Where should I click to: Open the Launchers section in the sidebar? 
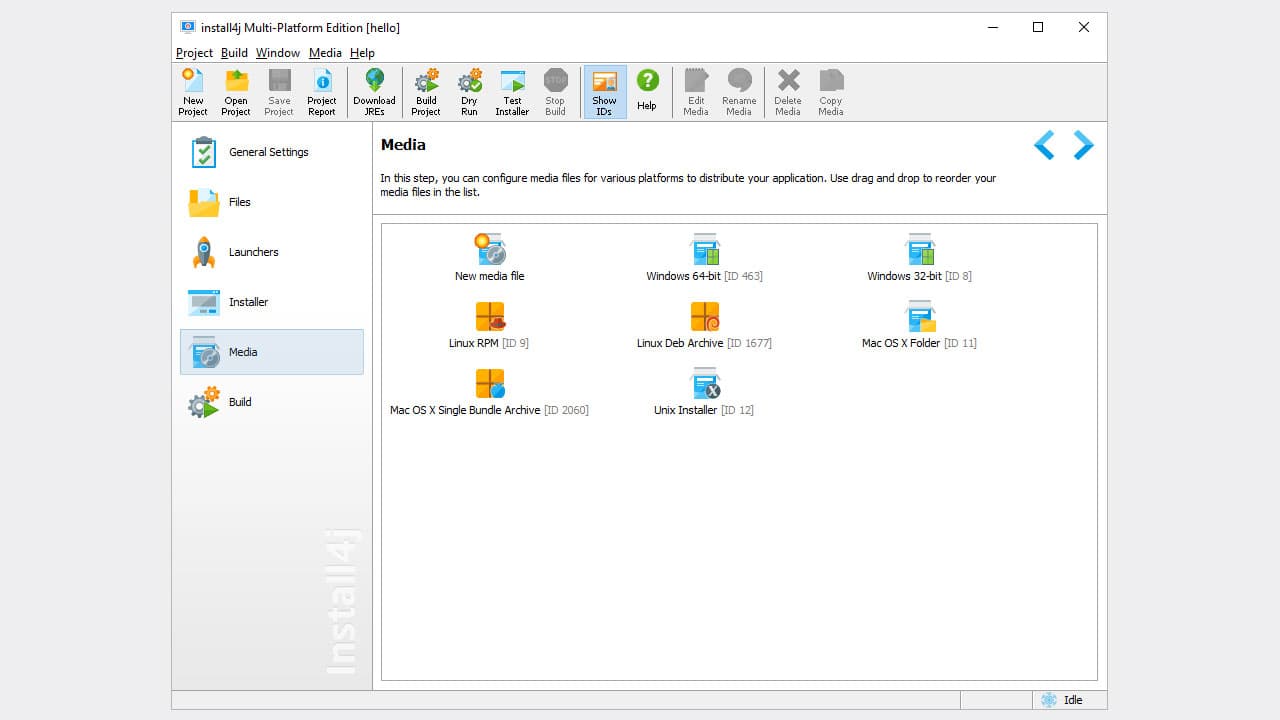(x=253, y=252)
